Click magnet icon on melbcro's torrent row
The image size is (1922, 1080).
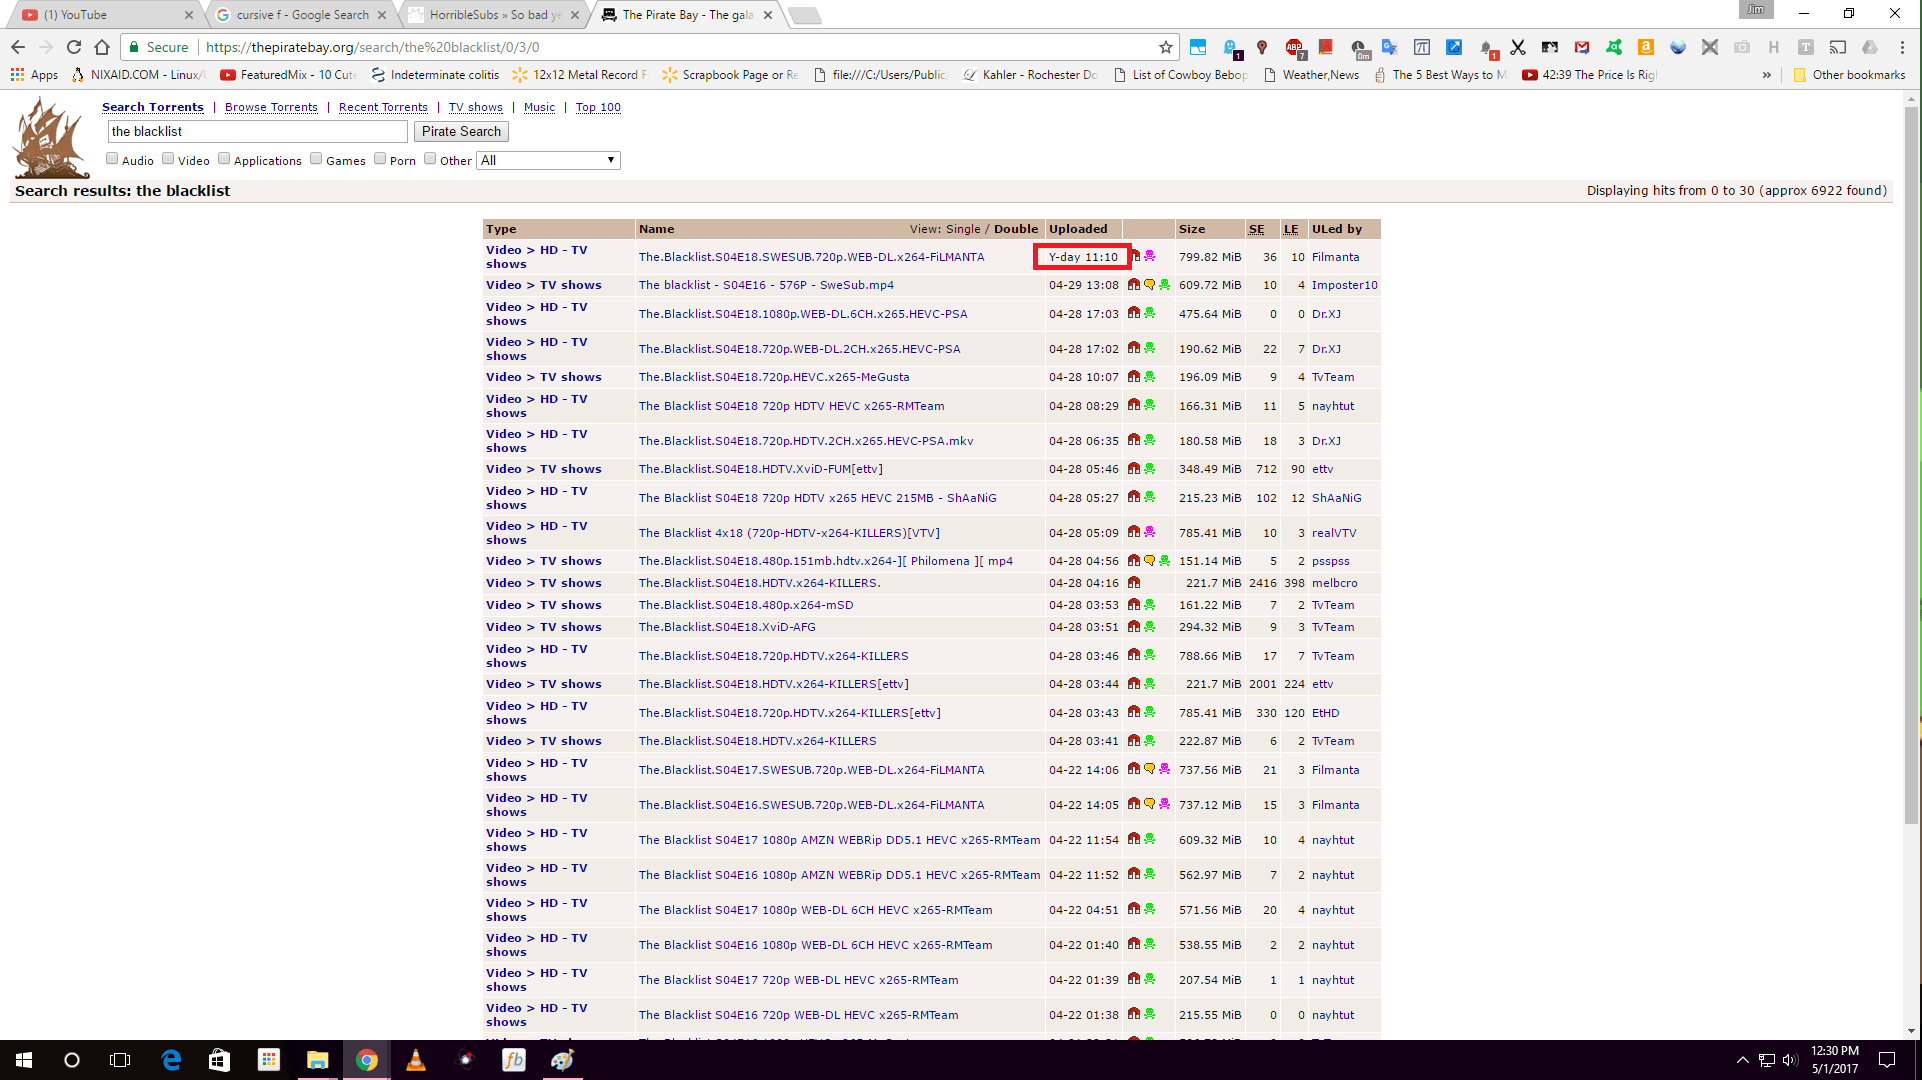point(1134,583)
